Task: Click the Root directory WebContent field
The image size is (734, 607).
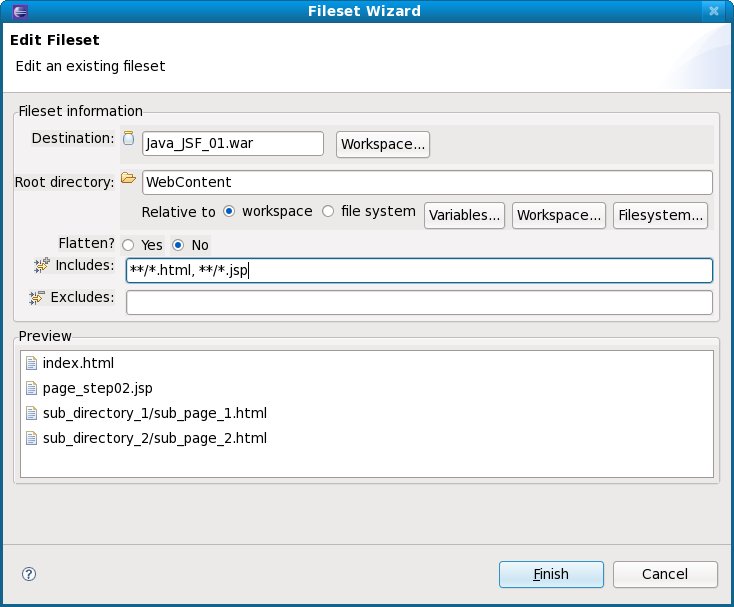Action: pyautogui.click(x=427, y=182)
